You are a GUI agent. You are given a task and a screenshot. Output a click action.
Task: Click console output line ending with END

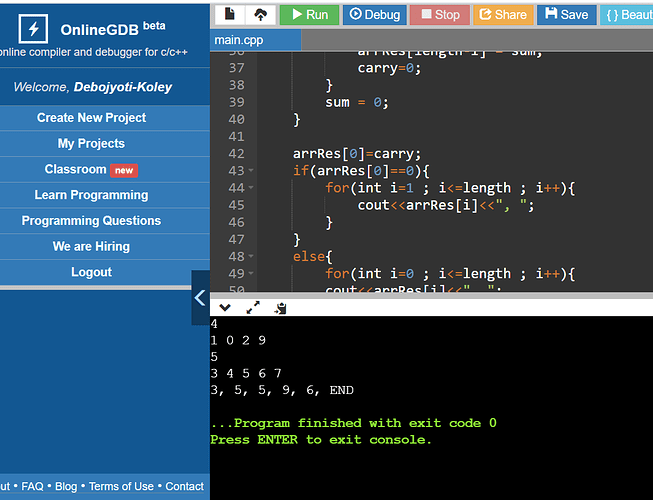point(282,390)
